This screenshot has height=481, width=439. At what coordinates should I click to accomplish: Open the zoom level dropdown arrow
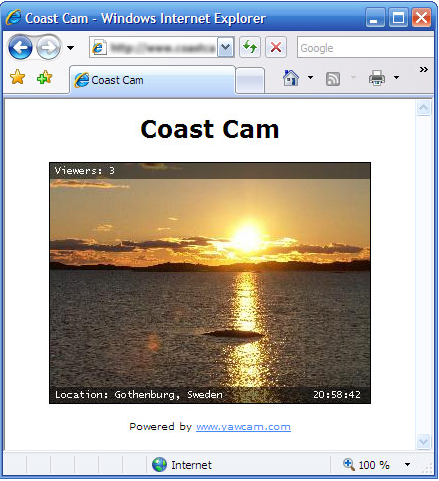[x=407, y=464]
